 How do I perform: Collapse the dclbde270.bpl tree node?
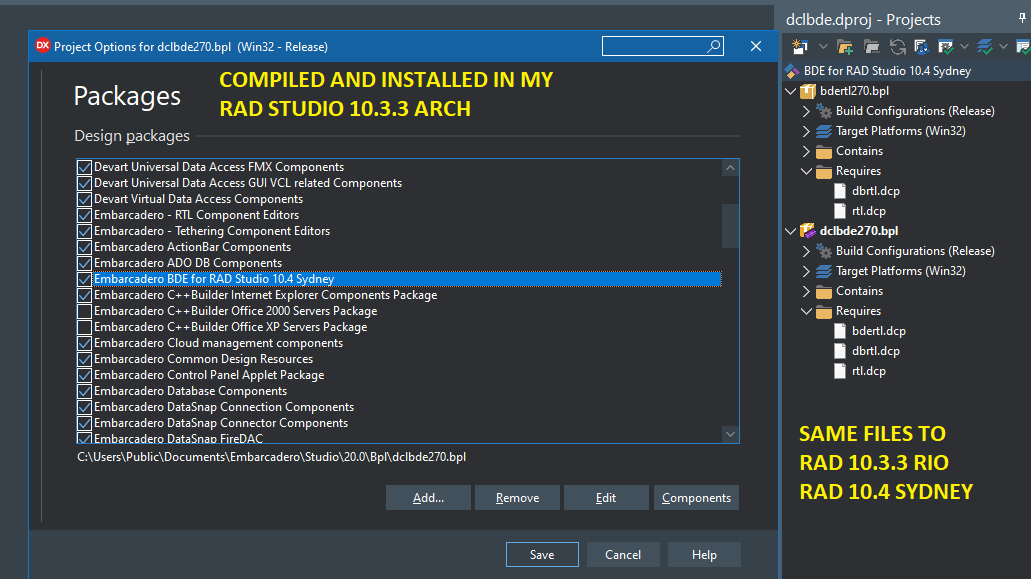(x=791, y=231)
